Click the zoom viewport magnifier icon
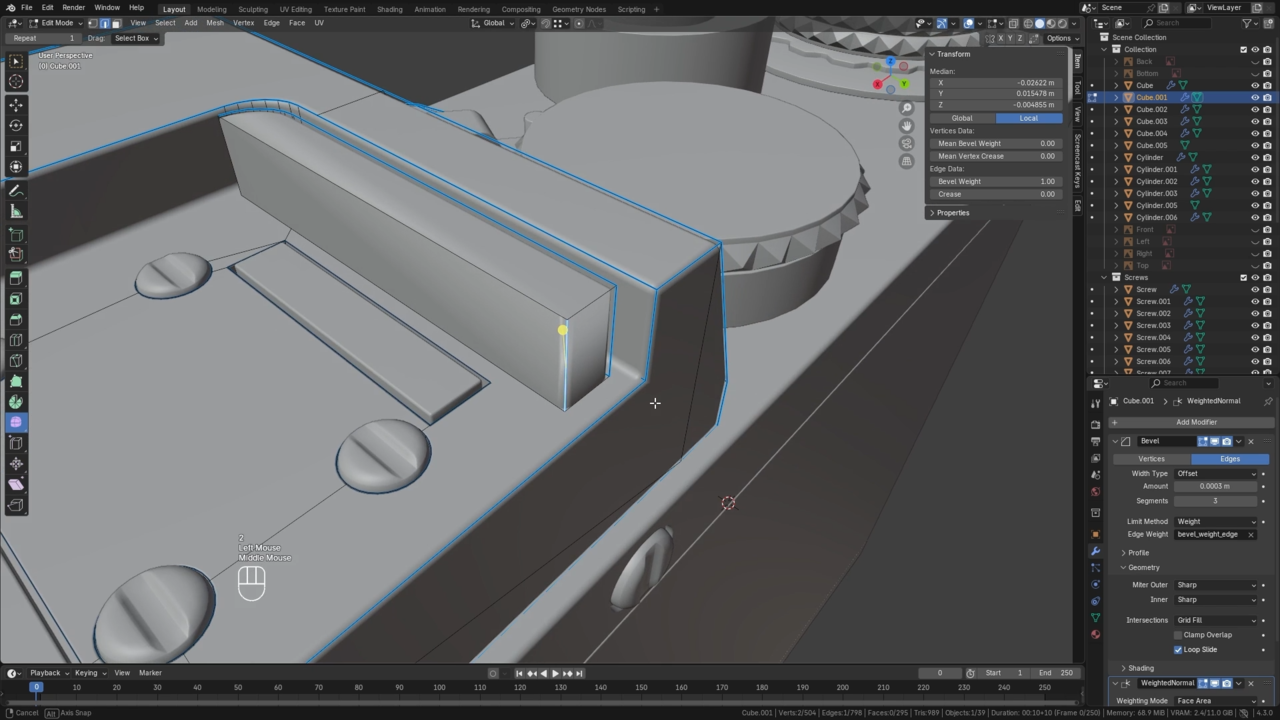The image size is (1280, 720). (x=906, y=108)
